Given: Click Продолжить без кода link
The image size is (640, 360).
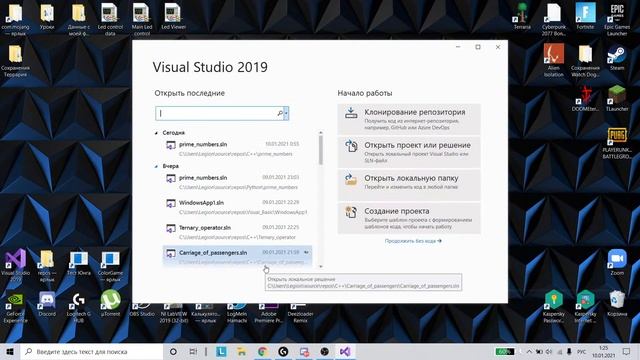Looking at the screenshot, I should tap(413, 241).
